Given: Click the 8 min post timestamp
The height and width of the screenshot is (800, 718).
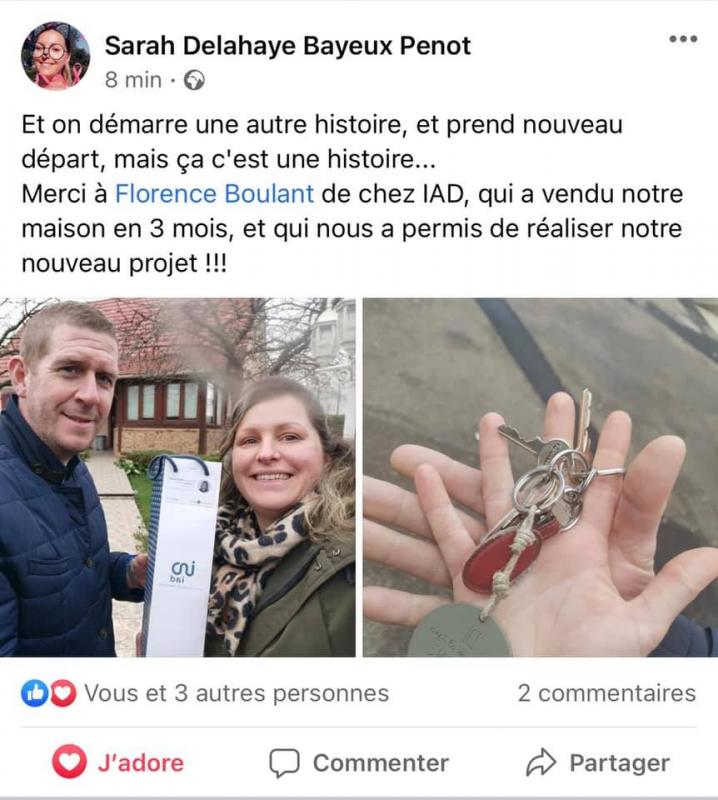Looking at the screenshot, I should point(133,80).
